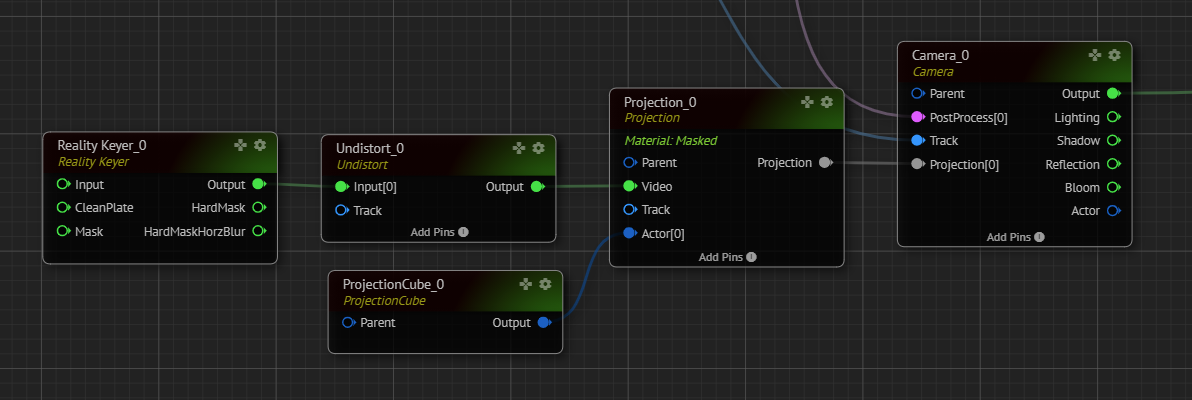Click Add Pins on Camera_0 node
The image size is (1192, 400).
pos(1014,237)
